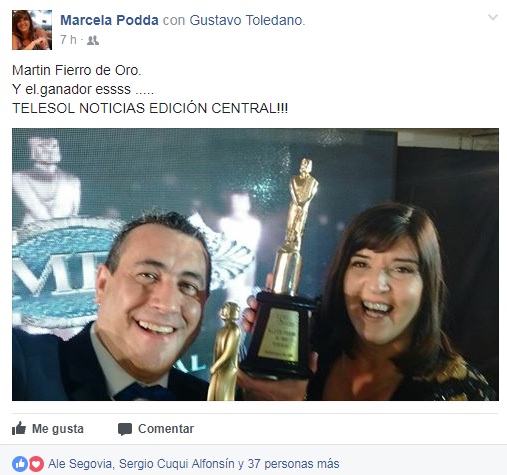Click the Martin Fierro de Oro text line

coord(77,70)
